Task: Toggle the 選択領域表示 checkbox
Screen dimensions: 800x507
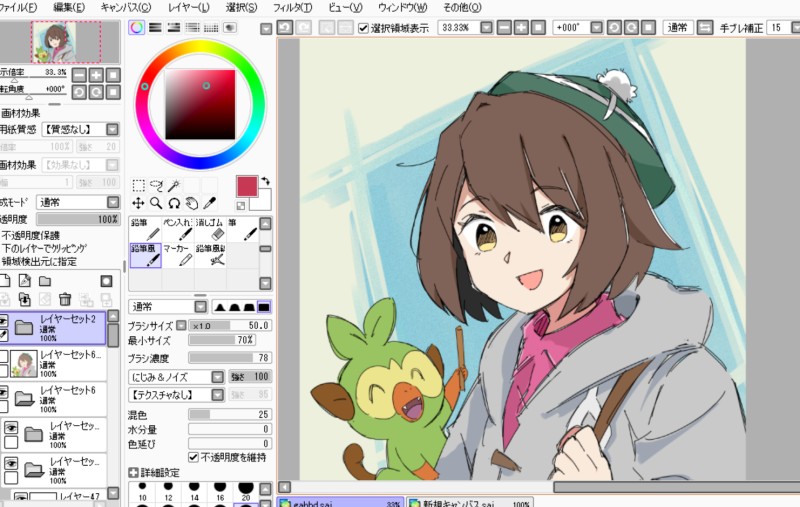Action: tap(363, 28)
